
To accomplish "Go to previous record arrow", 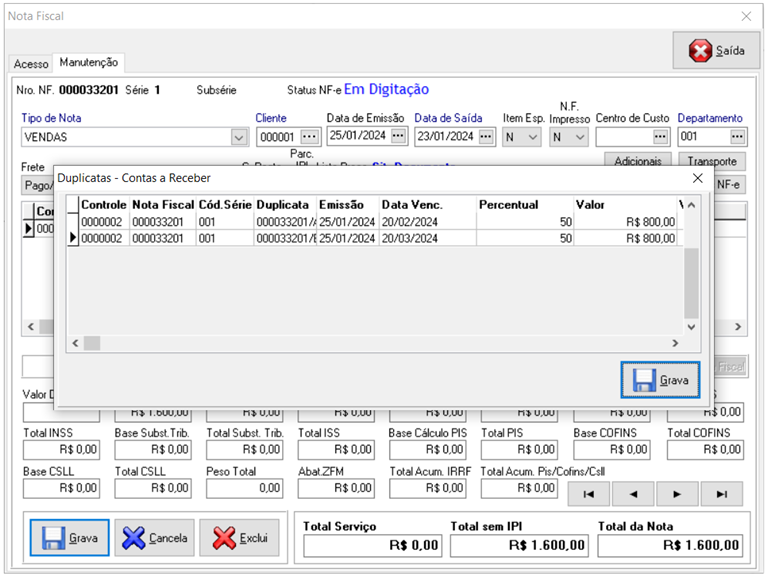I will (x=633, y=494).
